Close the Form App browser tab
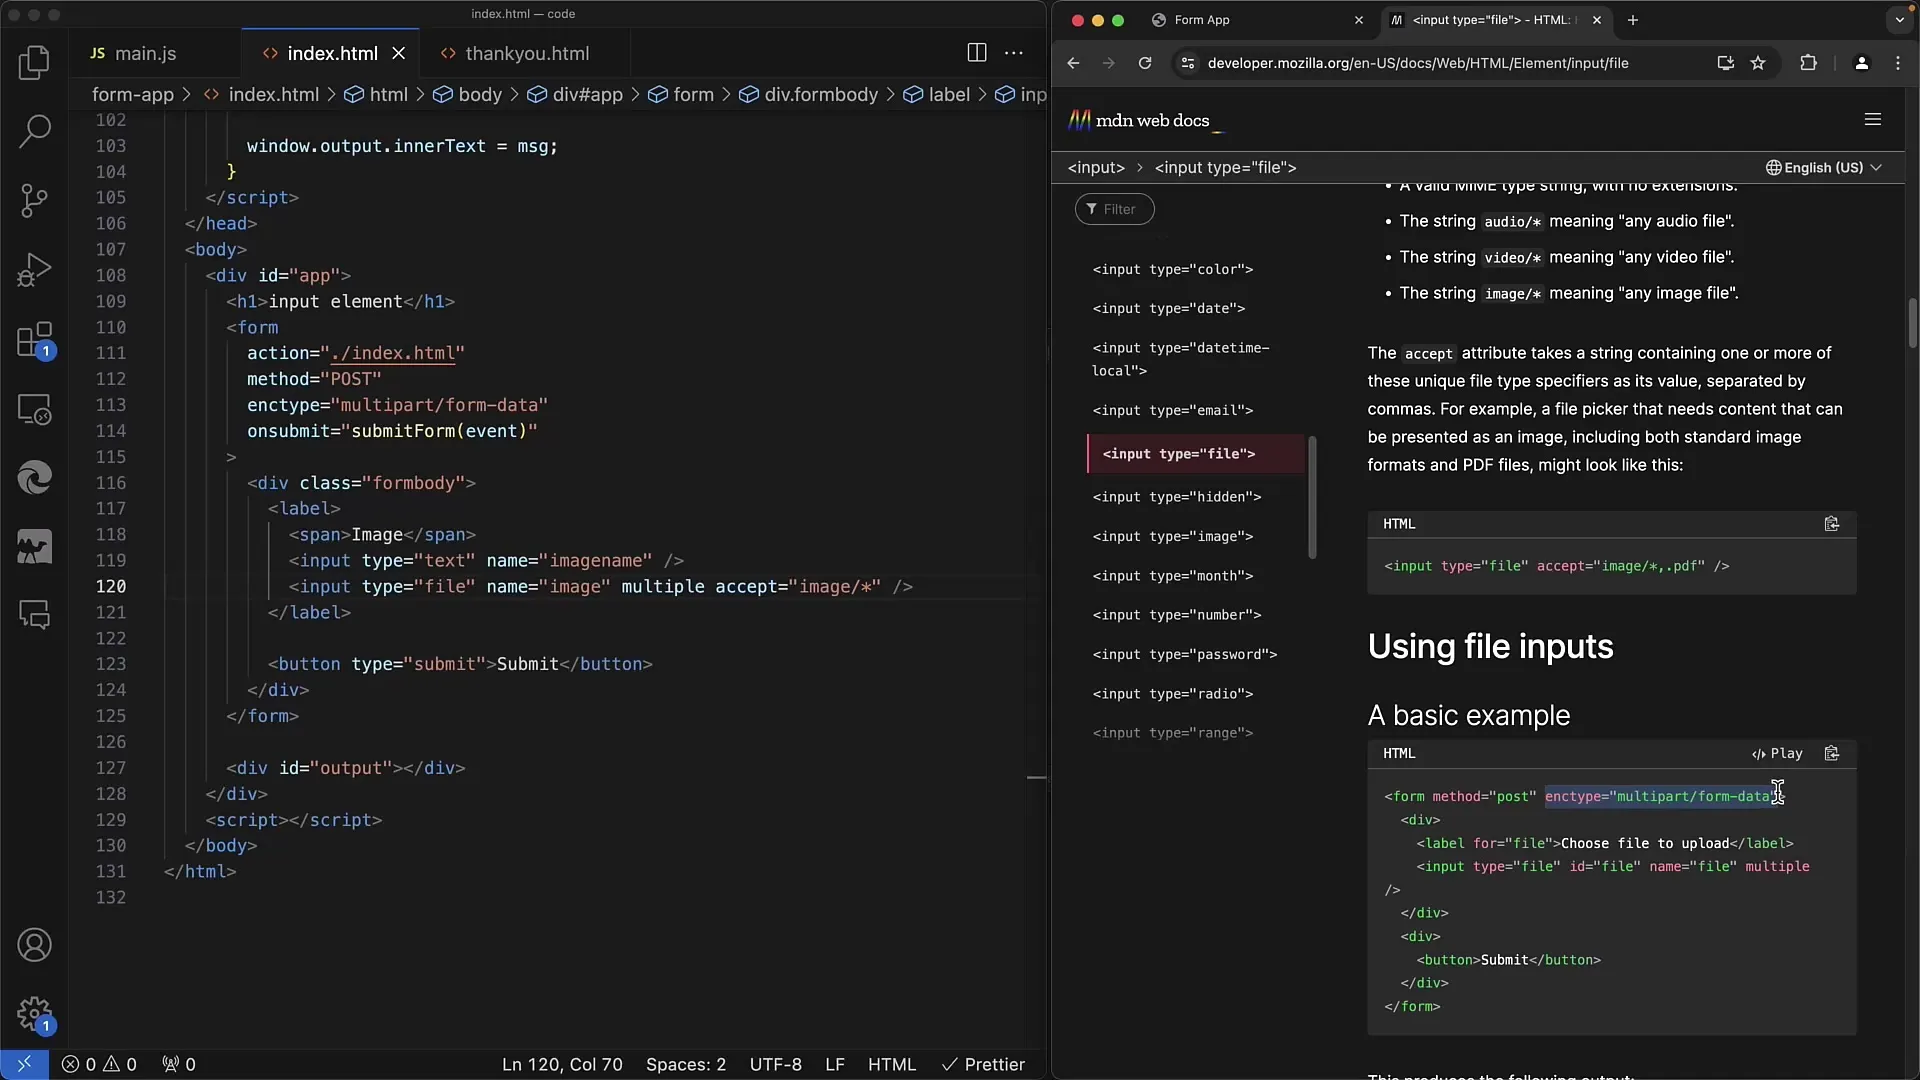1920x1080 pixels. click(1358, 20)
